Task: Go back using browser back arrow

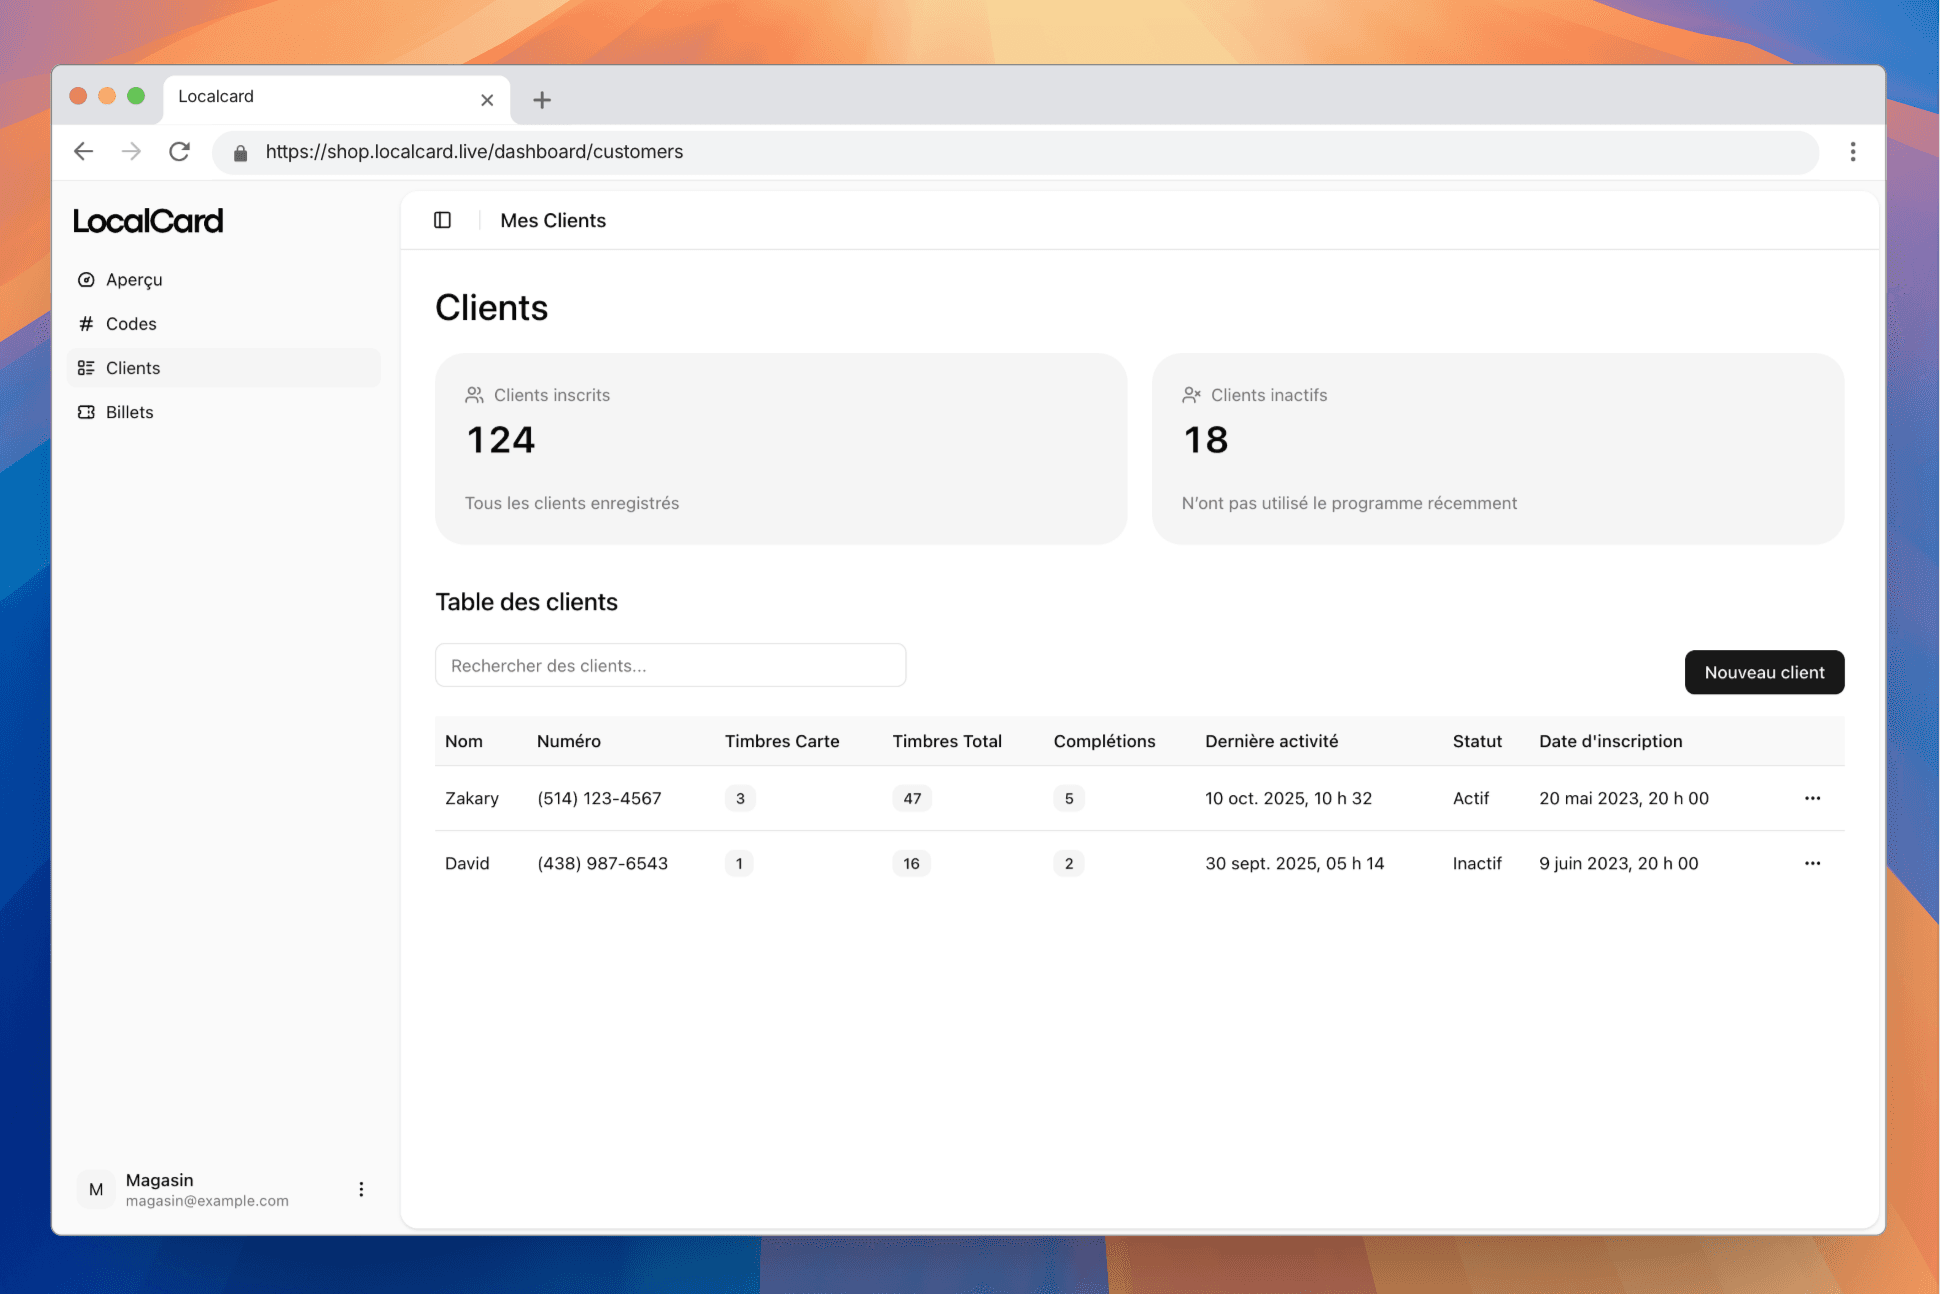Action: coord(84,152)
